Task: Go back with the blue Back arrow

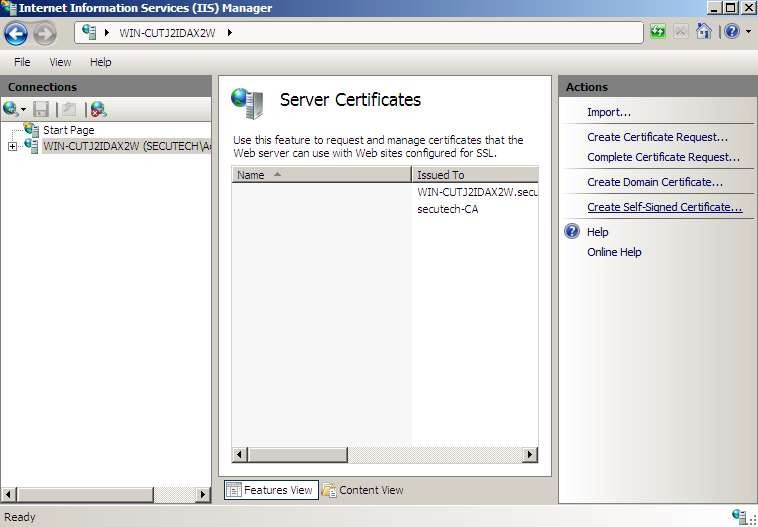Action: click(x=15, y=34)
